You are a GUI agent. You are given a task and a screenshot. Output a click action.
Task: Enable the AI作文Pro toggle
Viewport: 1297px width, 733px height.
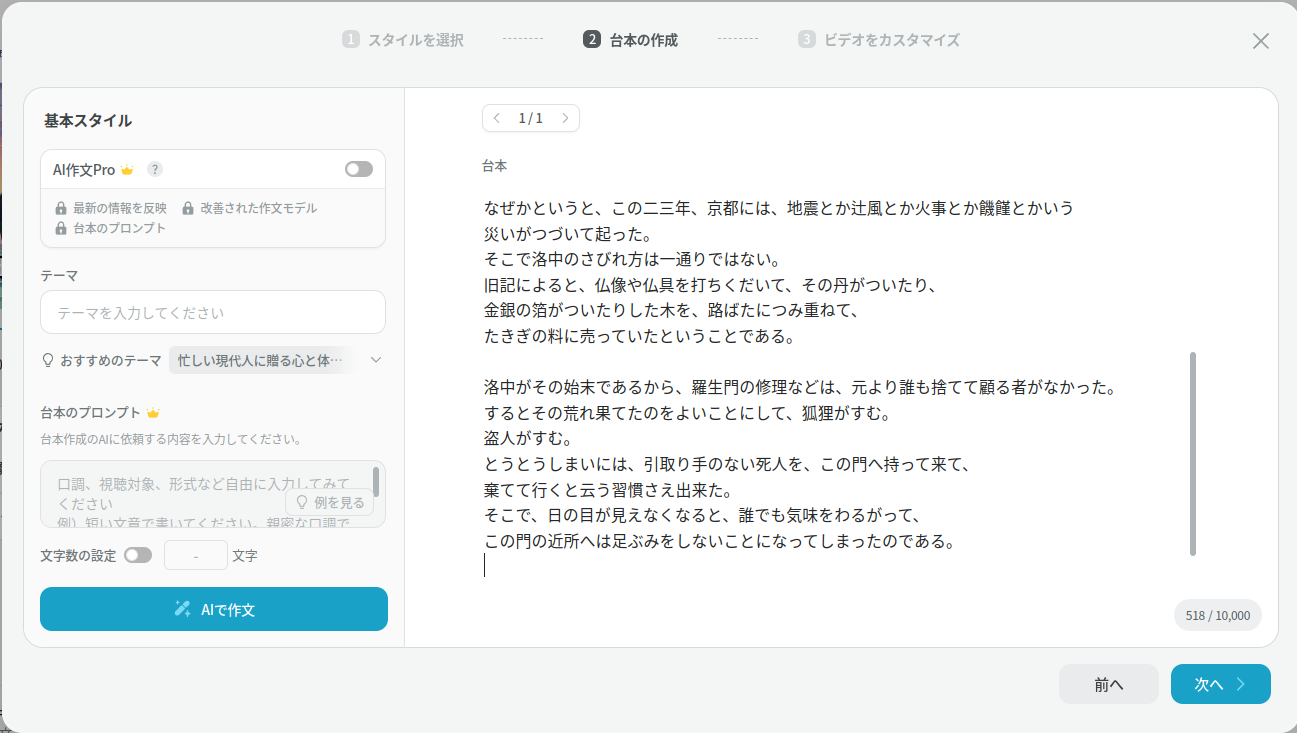(359, 170)
